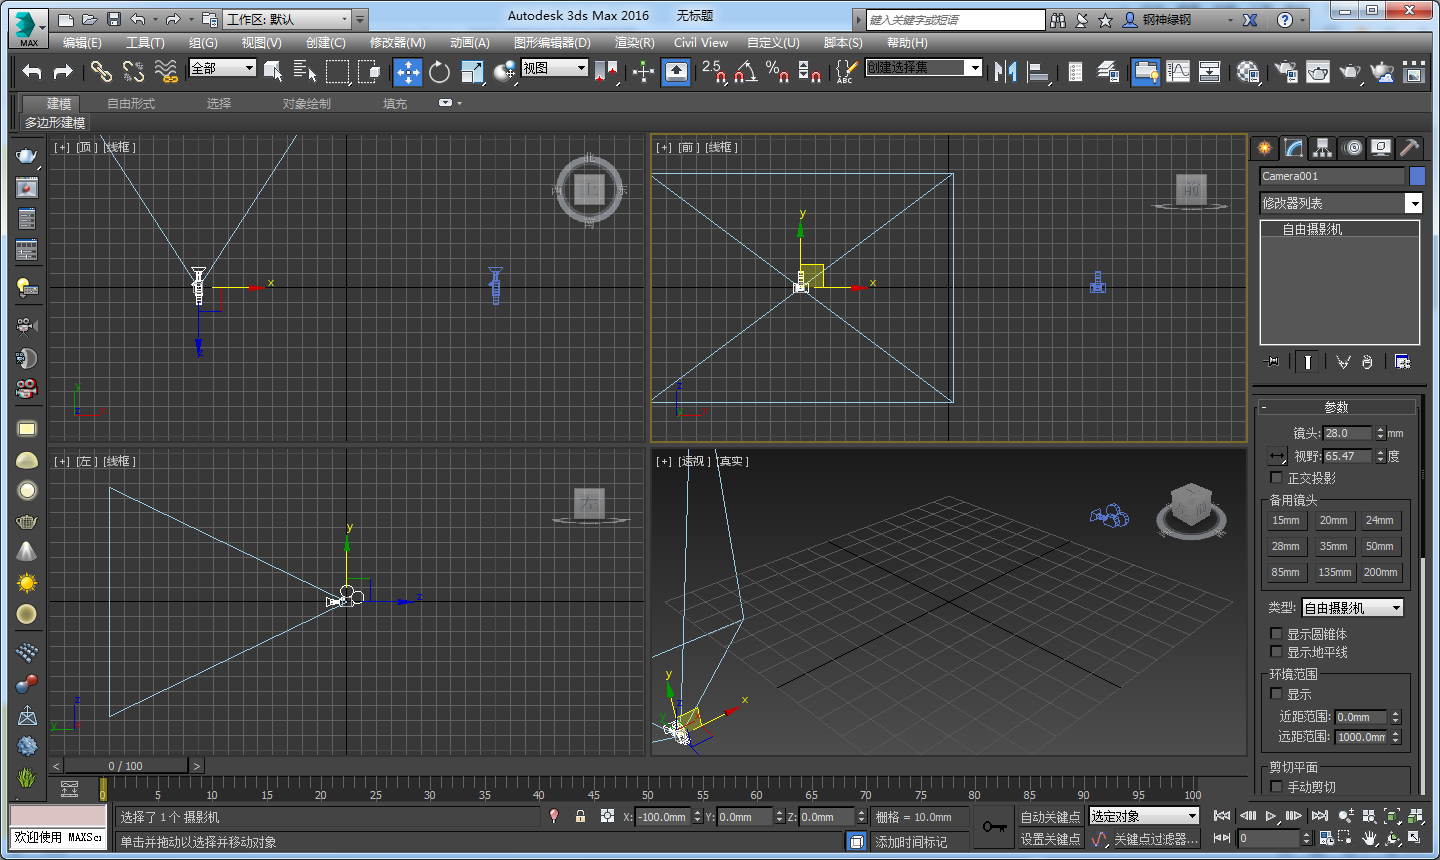Click the 关键点过滤器 button
This screenshot has height=860, width=1440.
point(1155,839)
